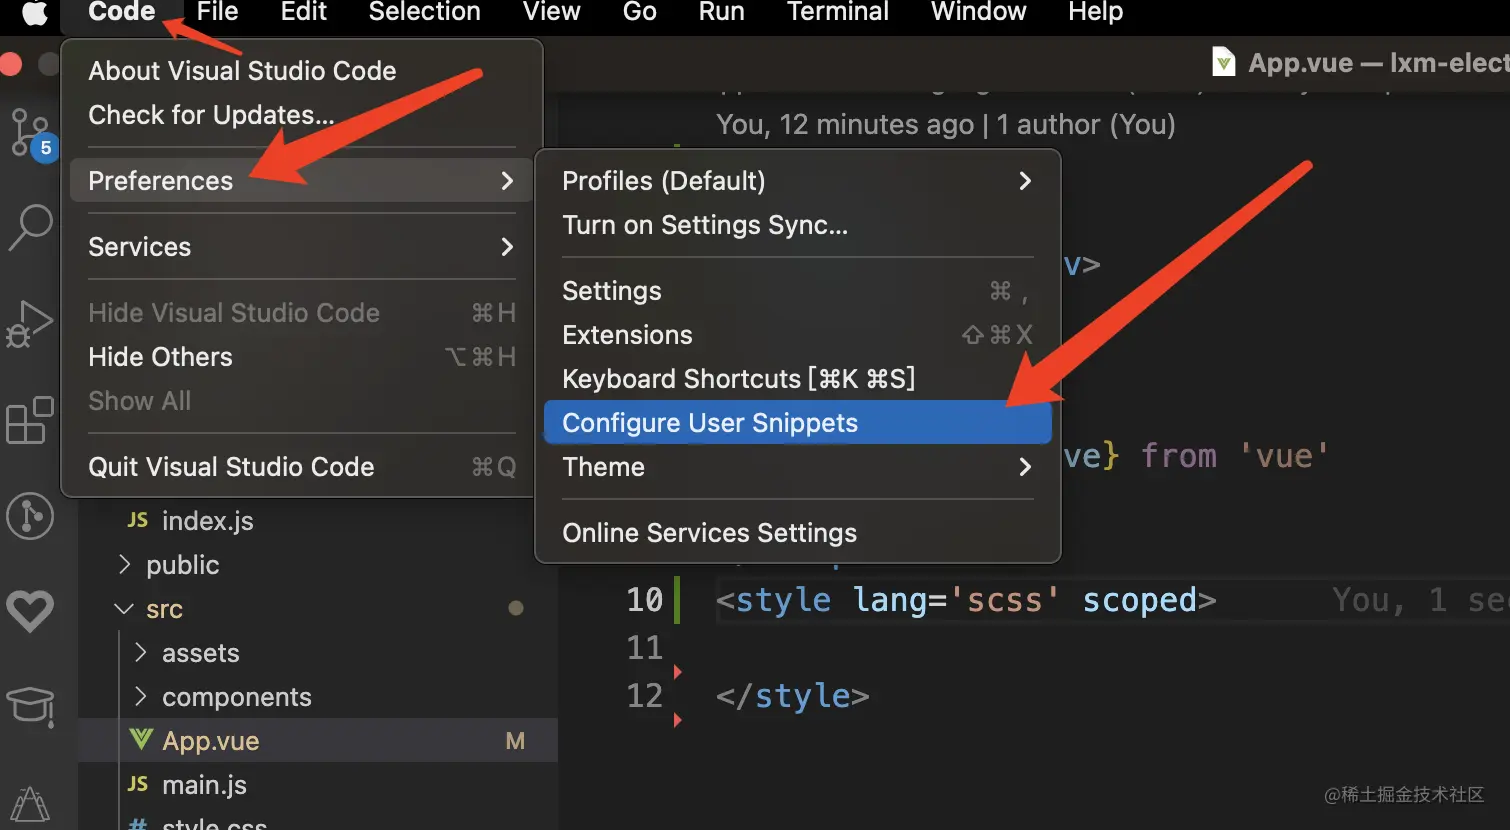Open the Git Graph circular icon

pos(30,516)
